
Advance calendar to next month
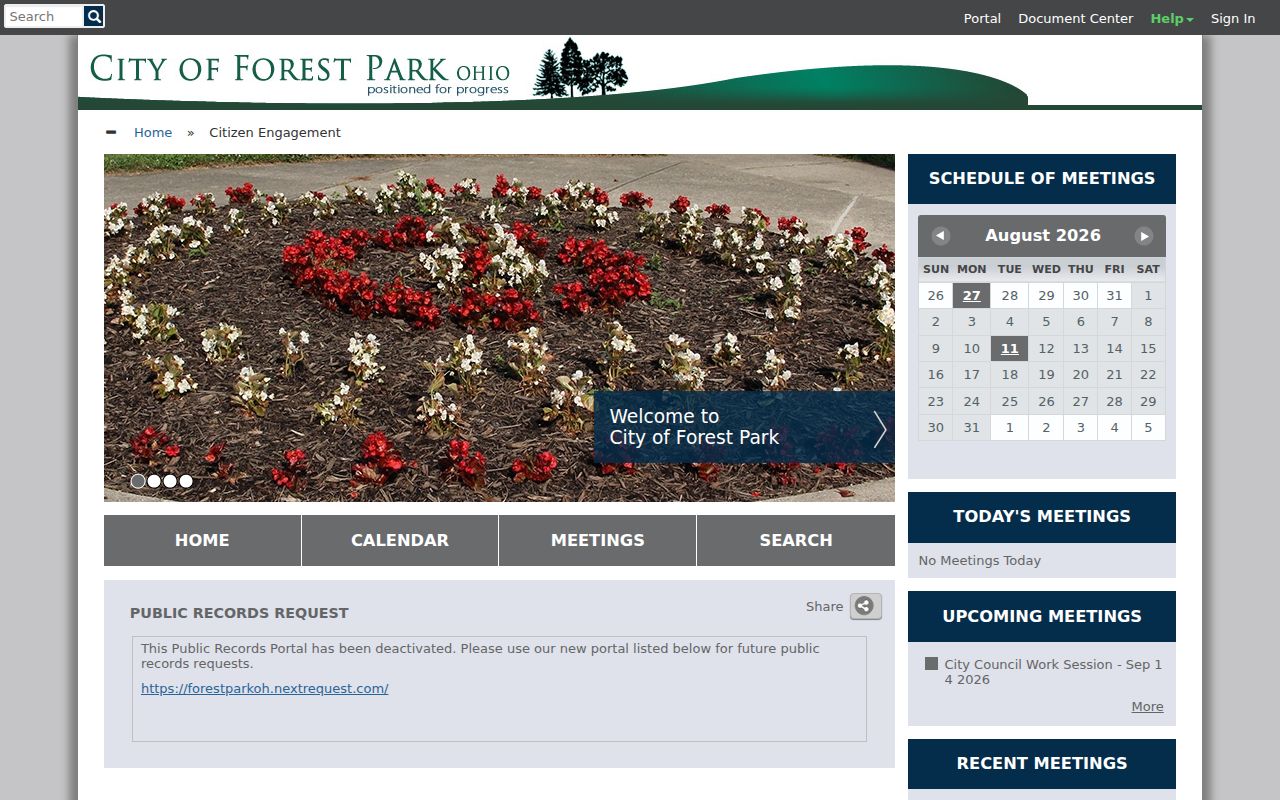click(x=1144, y=236)
